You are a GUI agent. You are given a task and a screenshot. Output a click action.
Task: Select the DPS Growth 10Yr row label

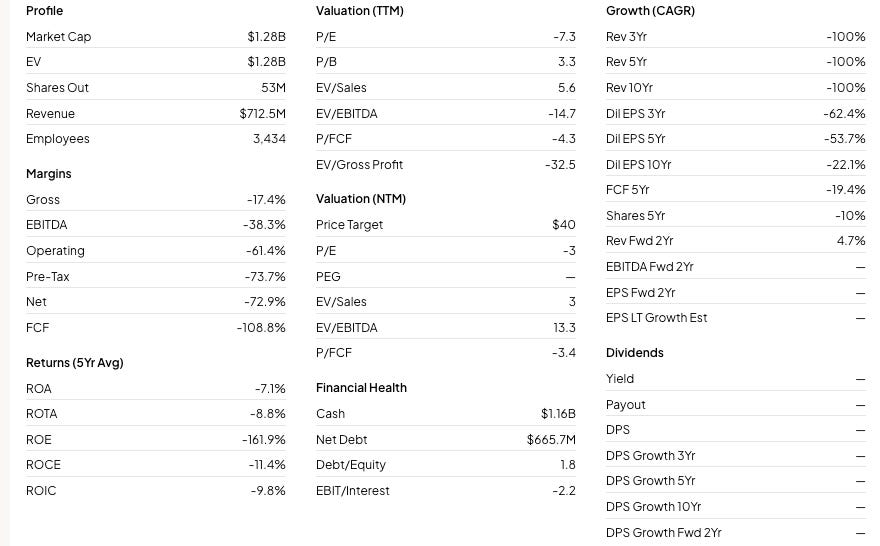pos(653,506)
